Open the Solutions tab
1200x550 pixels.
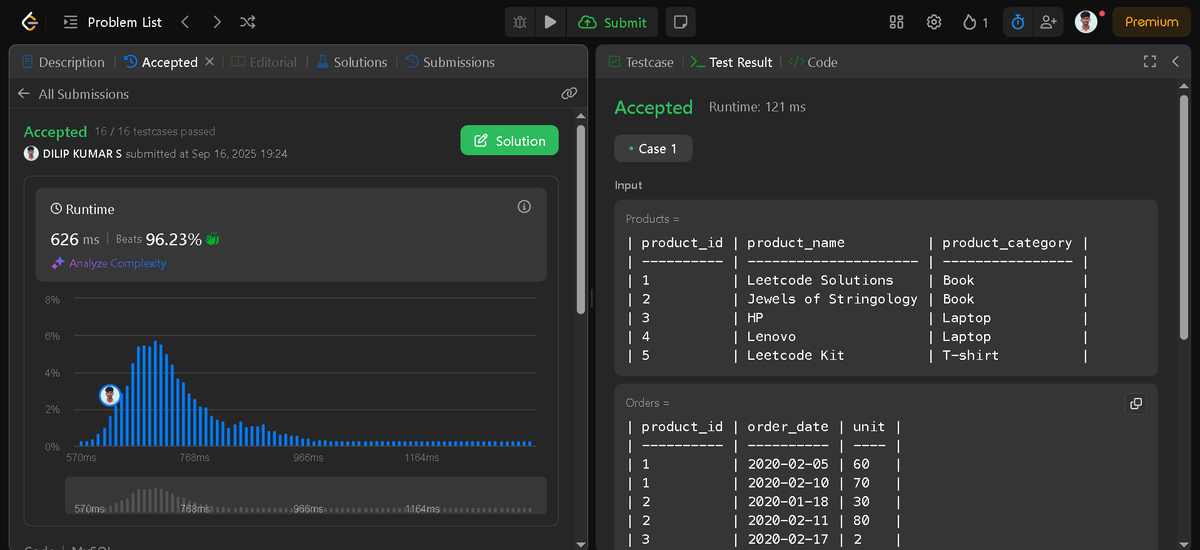coord(351,62)
